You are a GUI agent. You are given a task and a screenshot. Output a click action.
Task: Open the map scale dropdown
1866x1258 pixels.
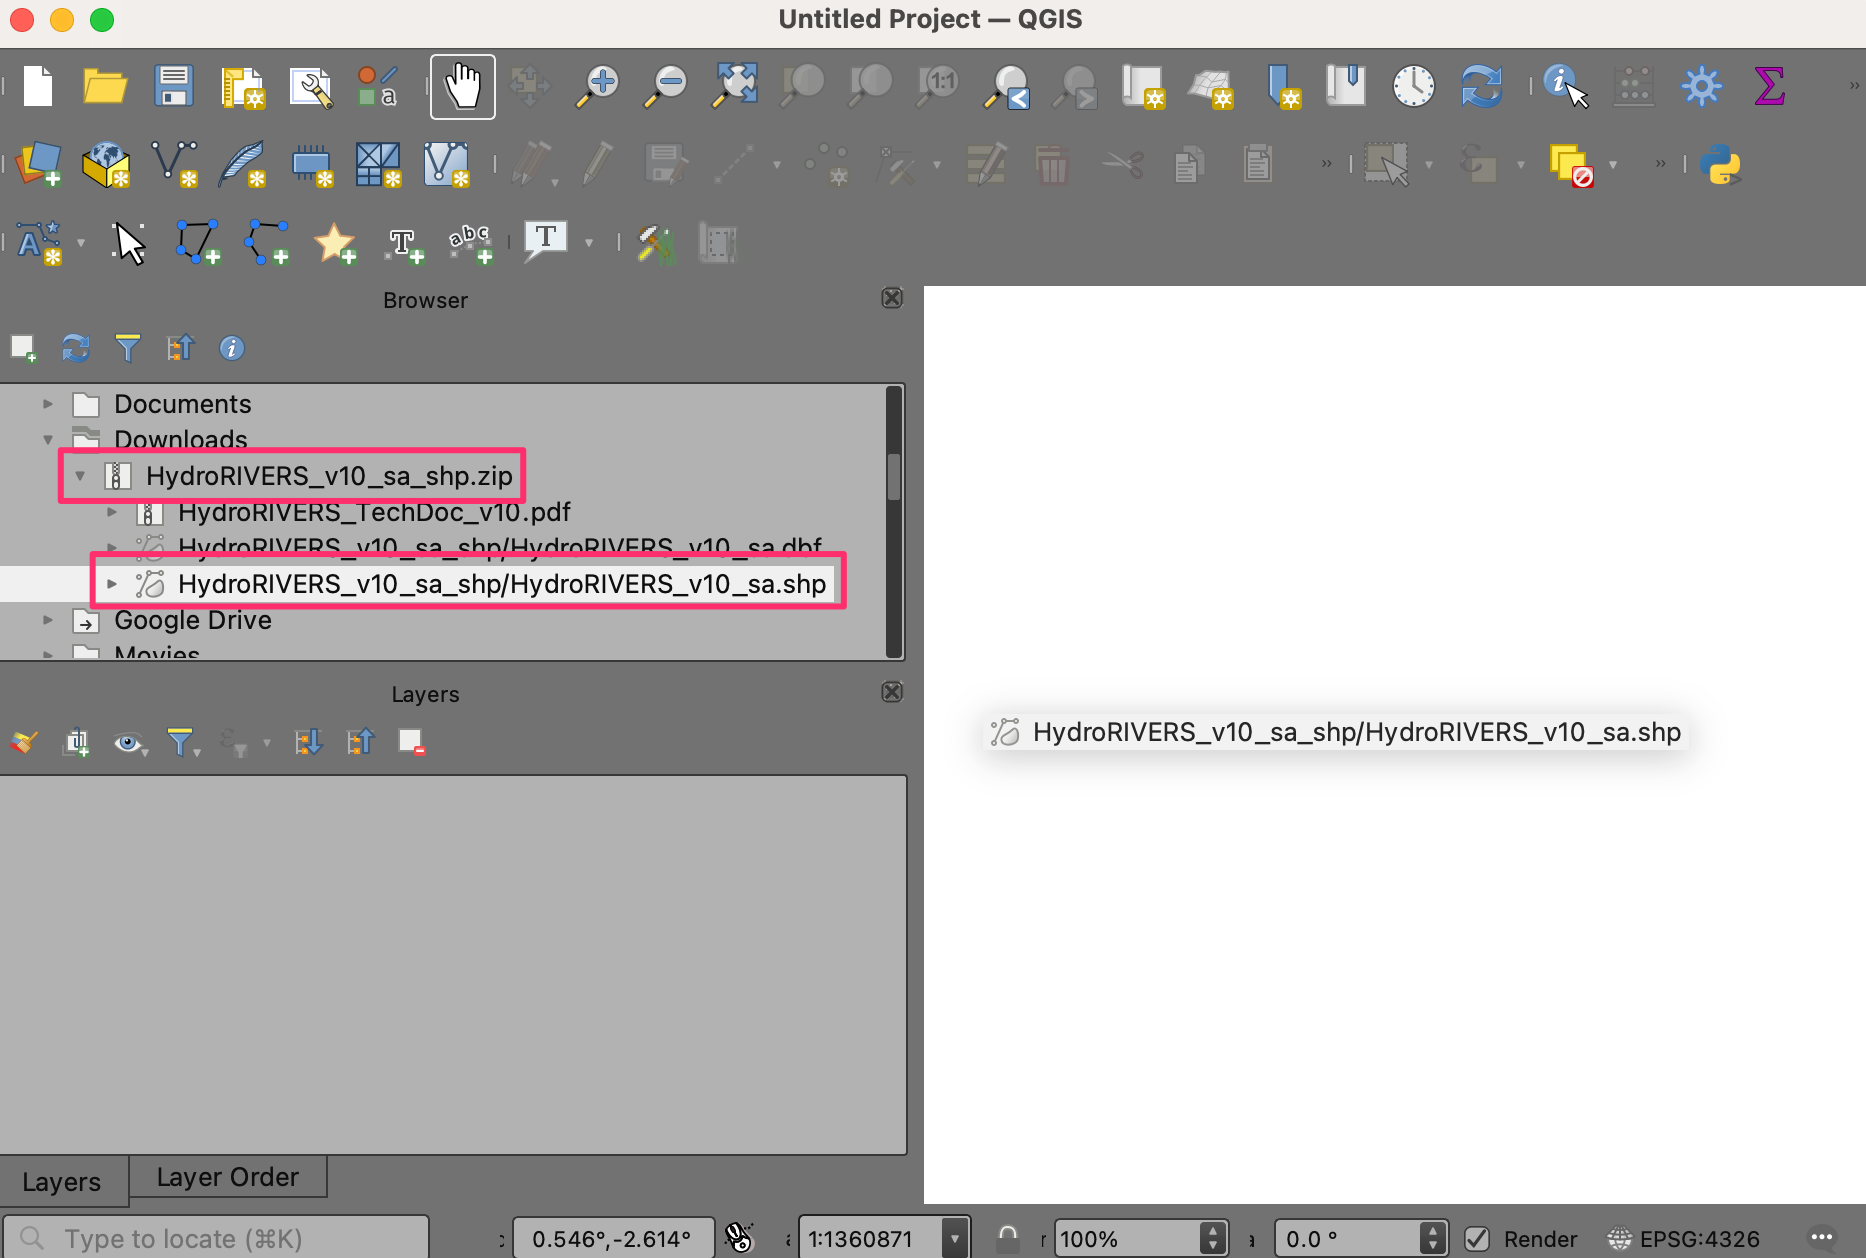tap(955, 1239)
